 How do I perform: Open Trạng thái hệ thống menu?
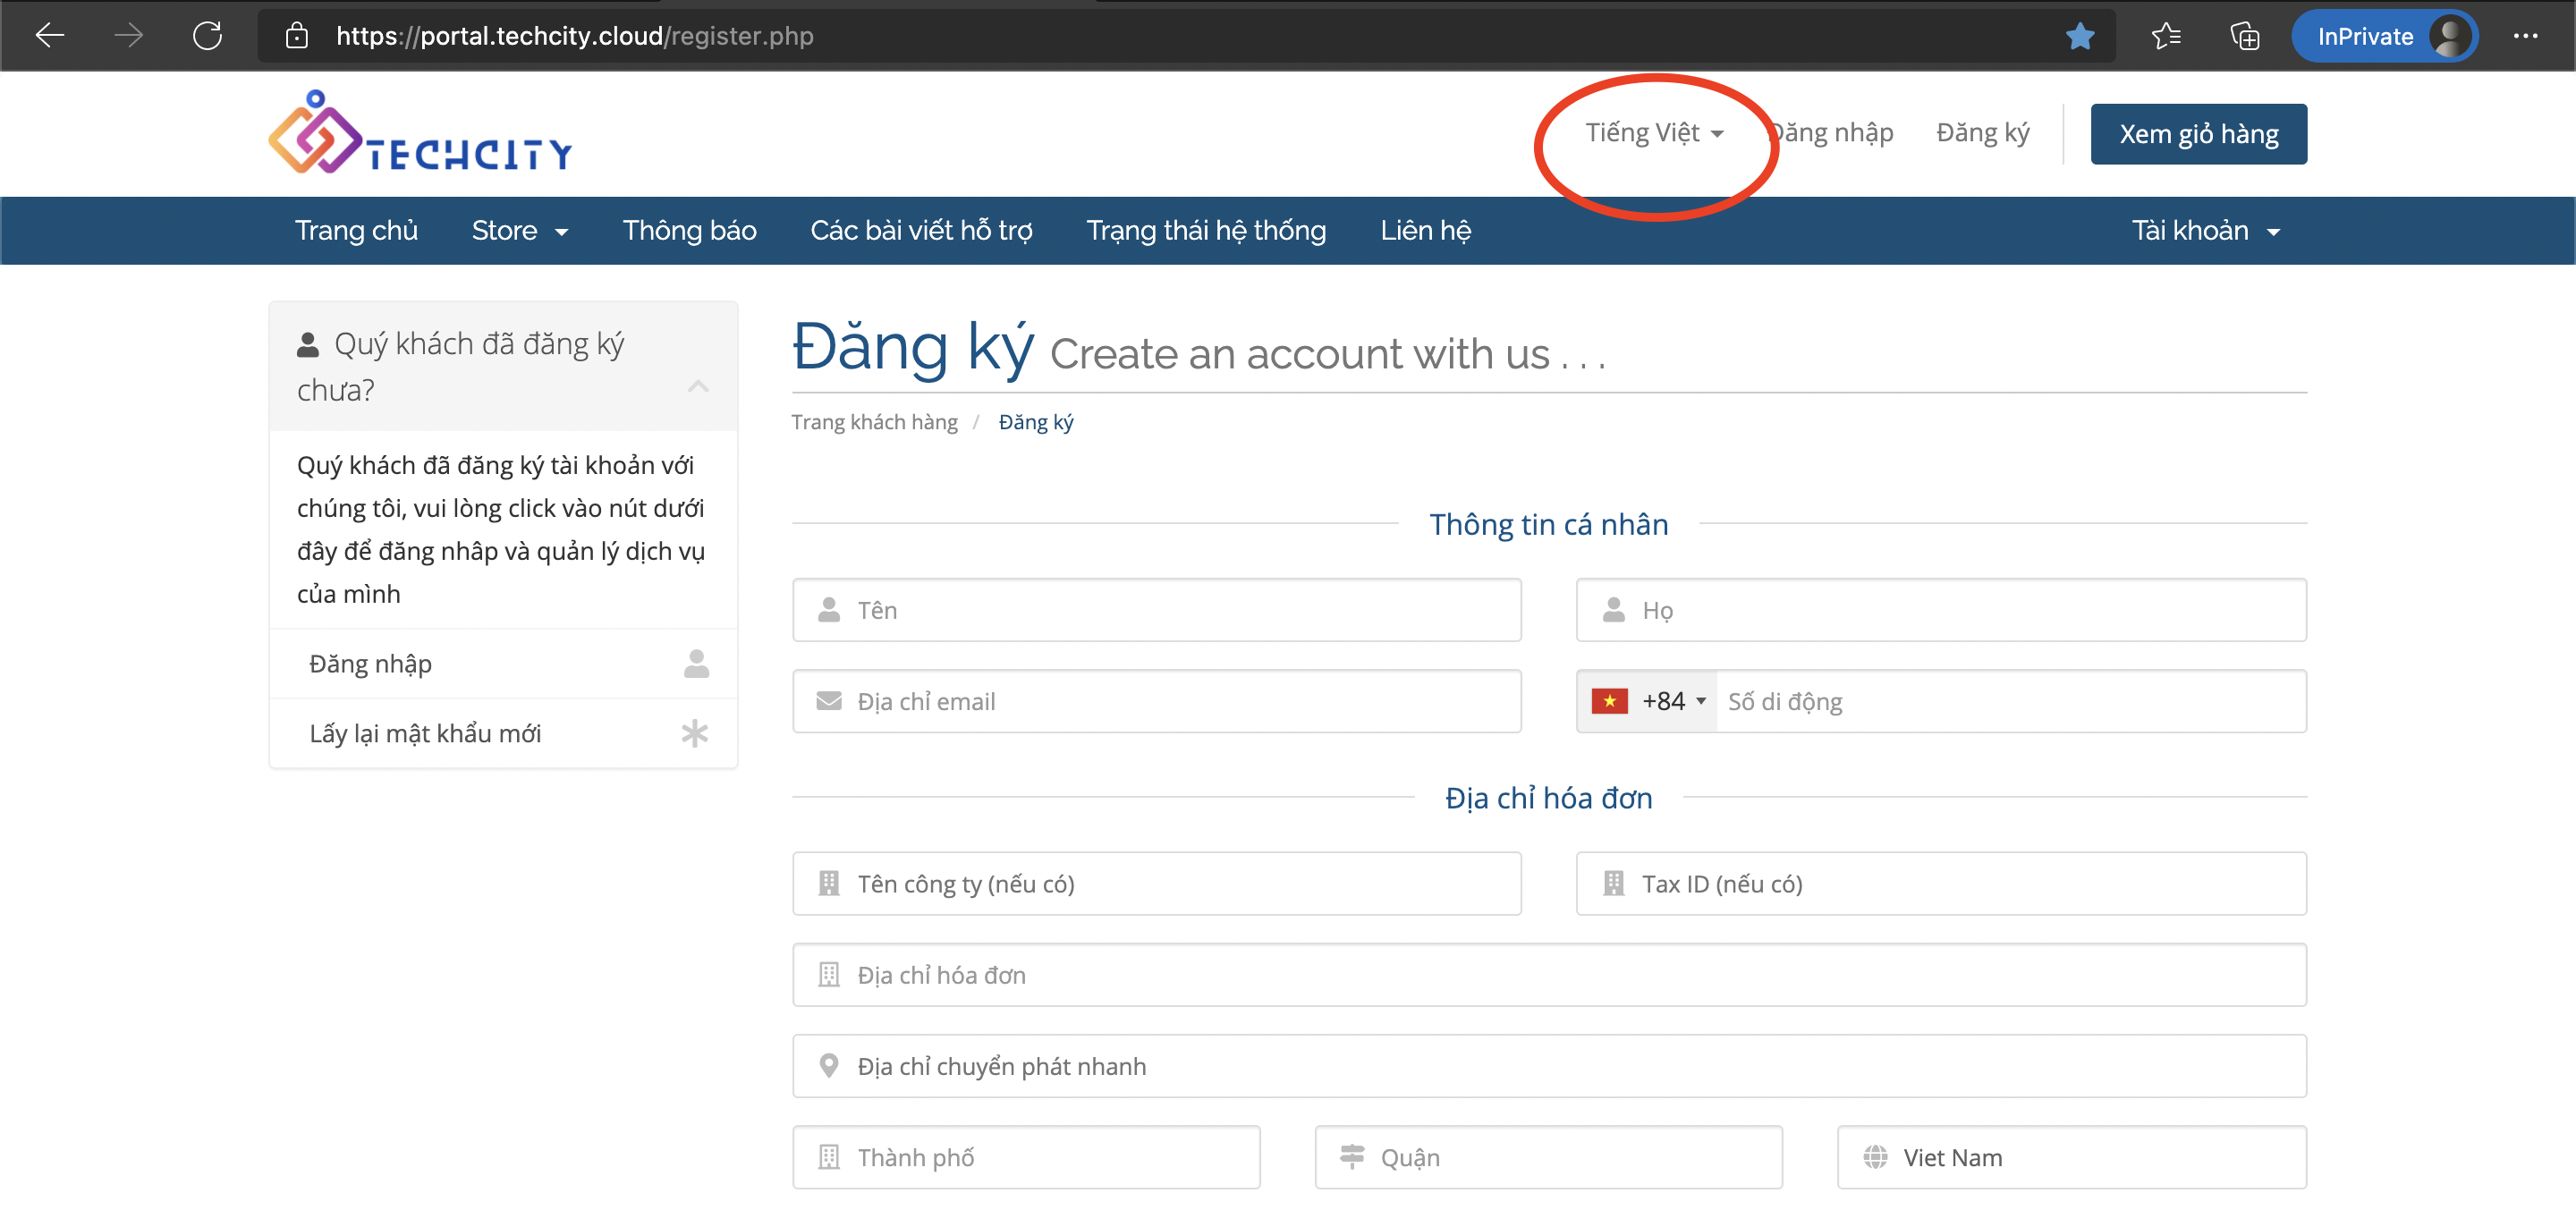[1206, 230]
